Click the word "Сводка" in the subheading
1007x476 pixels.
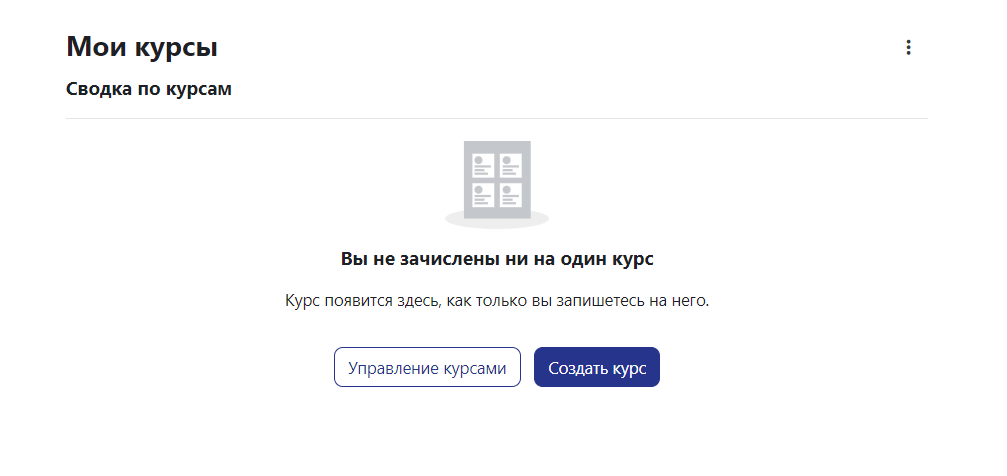pyautogui.click(x=97, y=89)
